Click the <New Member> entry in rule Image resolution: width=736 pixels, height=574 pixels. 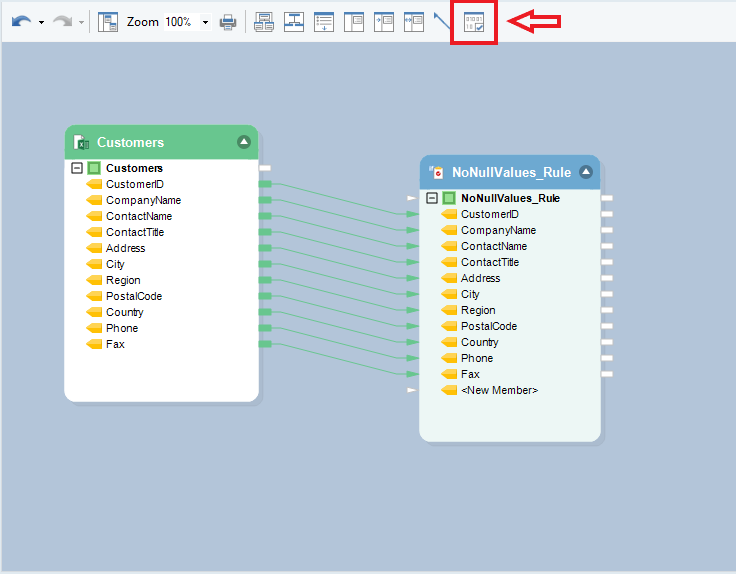tap(498, 390)
